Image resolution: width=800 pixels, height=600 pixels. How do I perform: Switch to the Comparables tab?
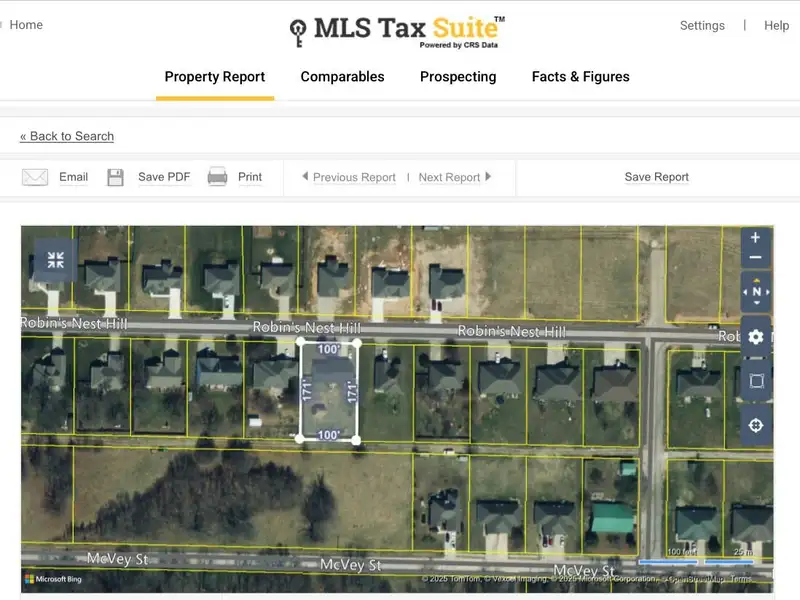pyautogui.click(x=342, y=77)
